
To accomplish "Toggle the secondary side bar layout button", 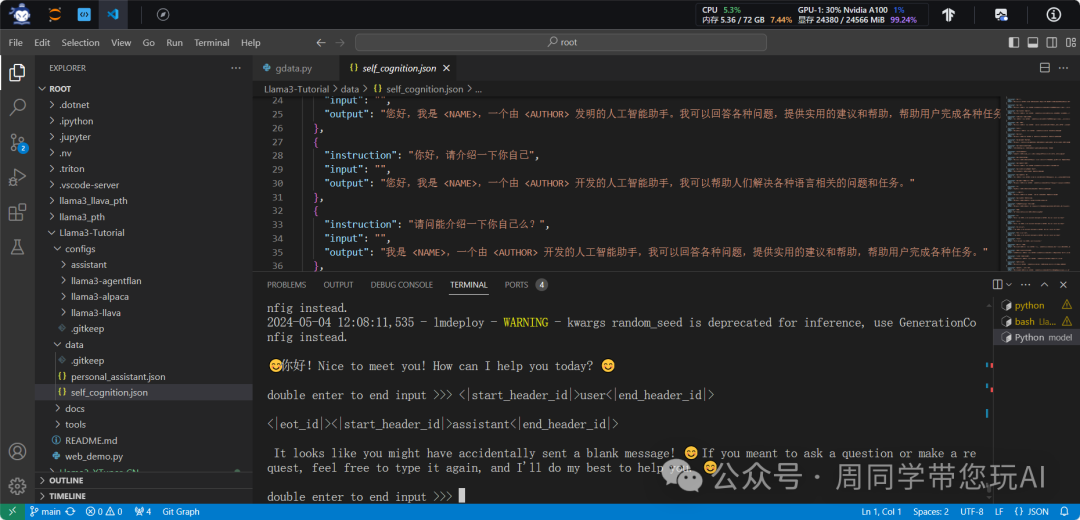I will (x=1050, y=43).
